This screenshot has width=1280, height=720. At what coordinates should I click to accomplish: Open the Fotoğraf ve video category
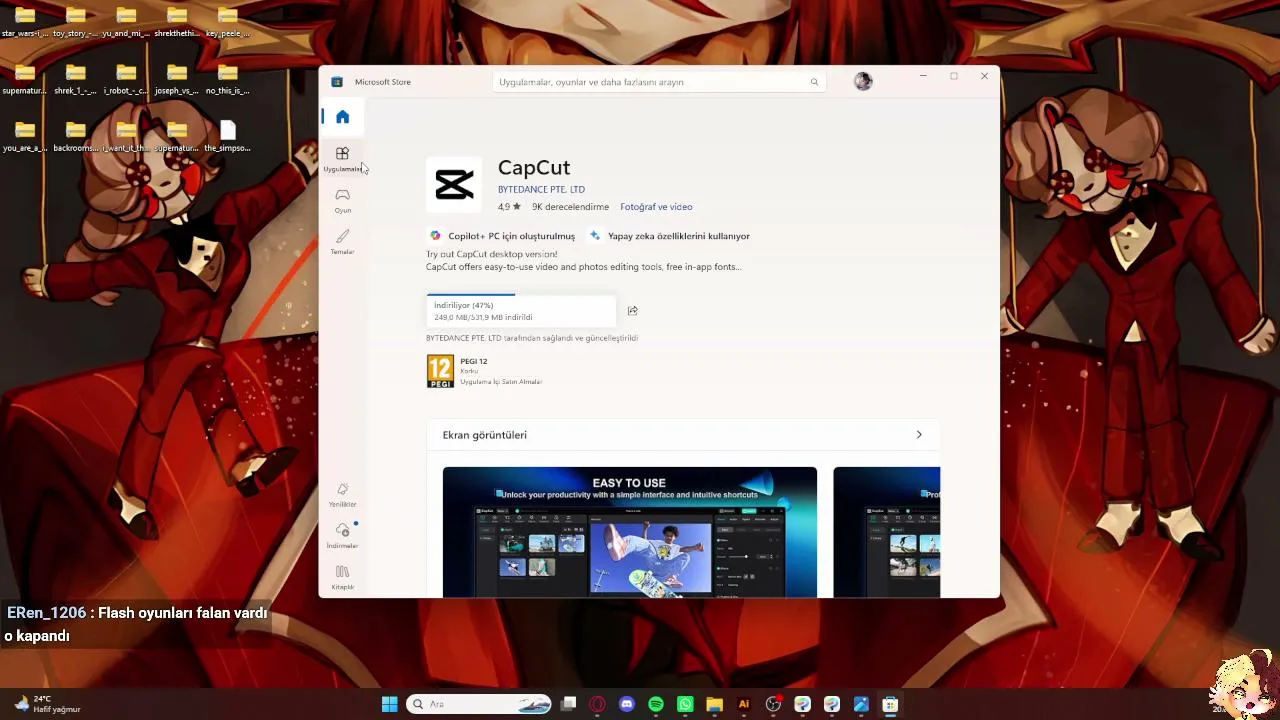click(x=656, y=207)
